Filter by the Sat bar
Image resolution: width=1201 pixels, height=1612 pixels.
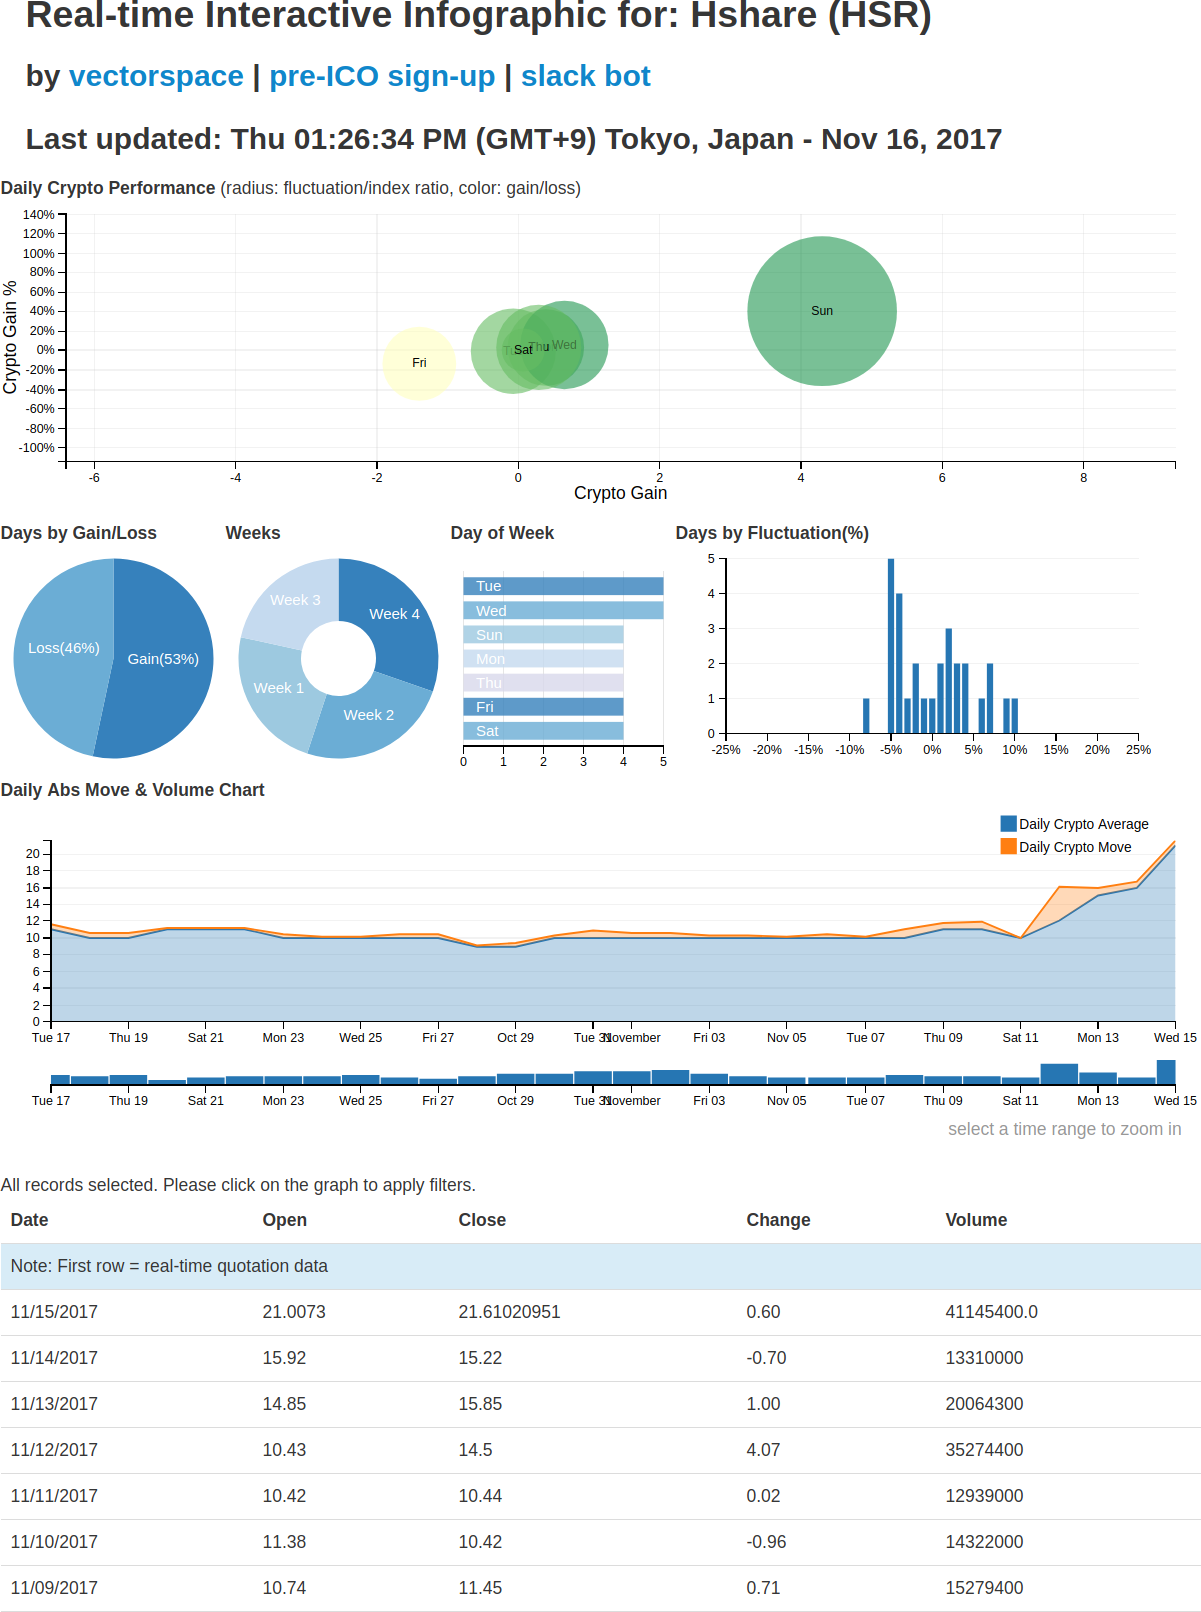click(543, 731)
